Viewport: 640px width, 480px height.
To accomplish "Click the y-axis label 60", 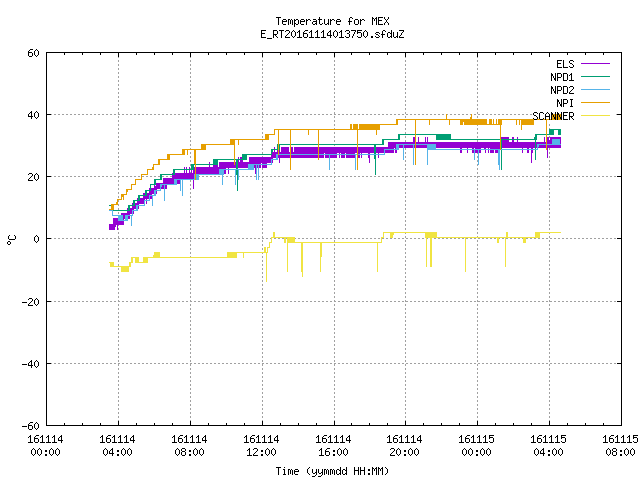I will tap(33, 53).
